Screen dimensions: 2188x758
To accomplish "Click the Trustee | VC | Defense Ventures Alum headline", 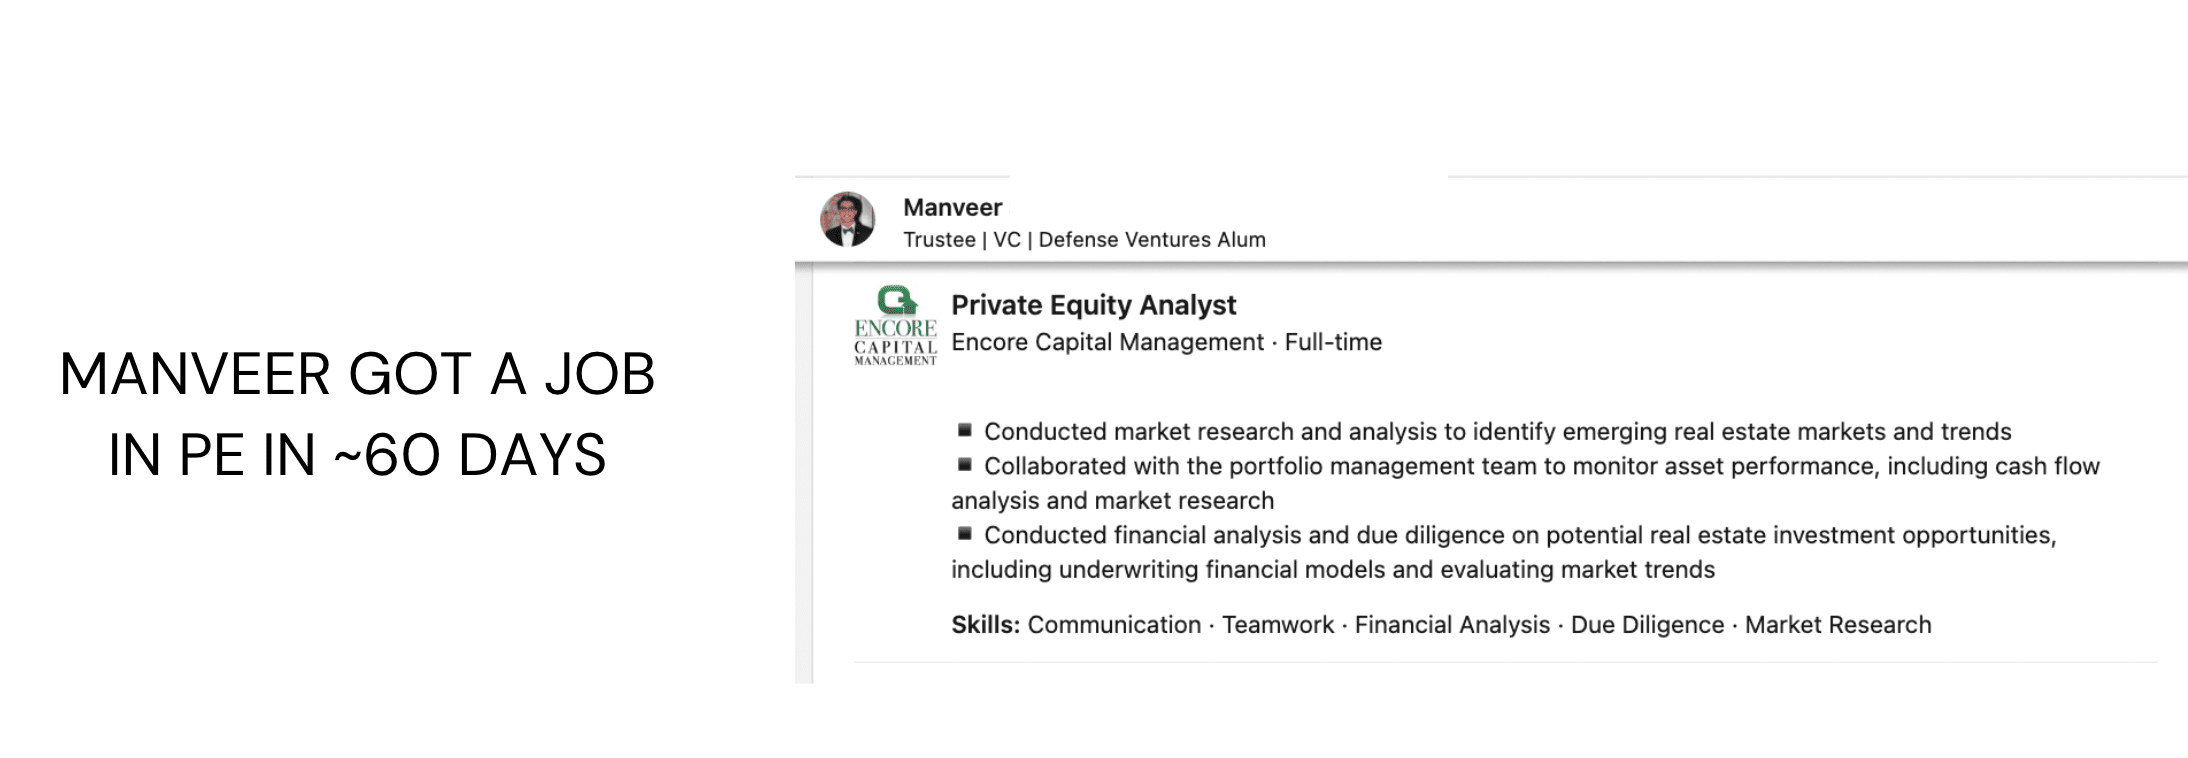I will tap(1084, 240).
